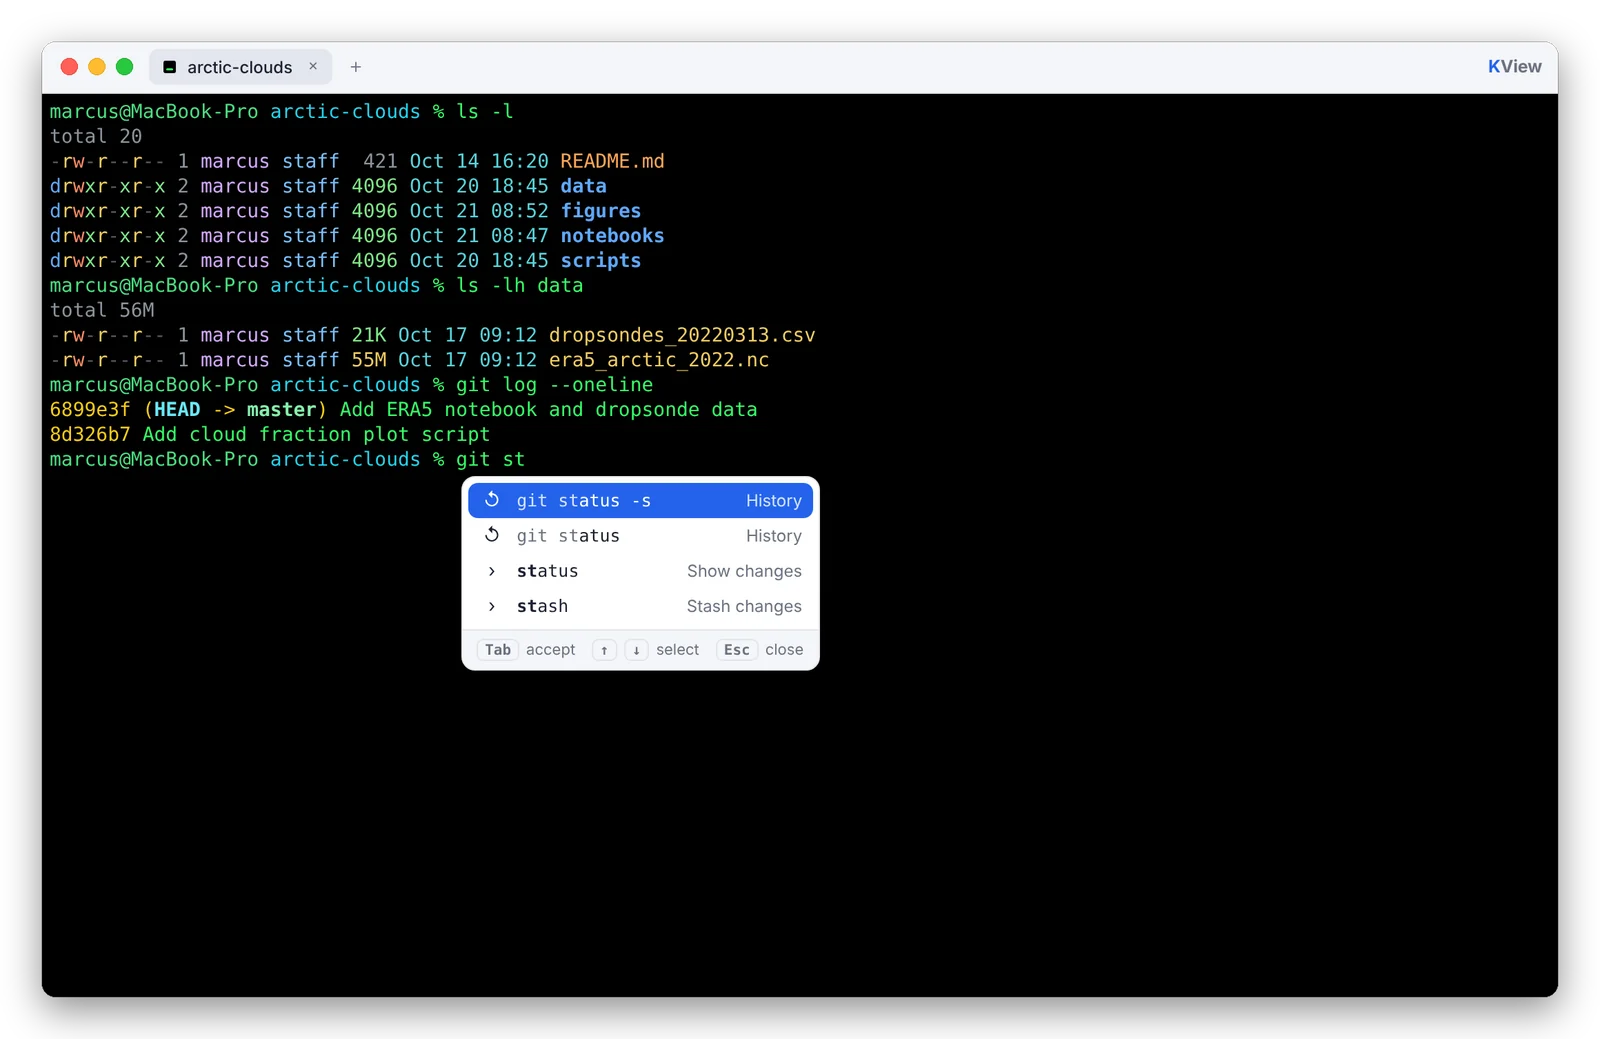Viewport: 1600px width, 1039px height.
Task: Click the Tab accept key hint
Action: pyautogui.click(x=498, y=650)
